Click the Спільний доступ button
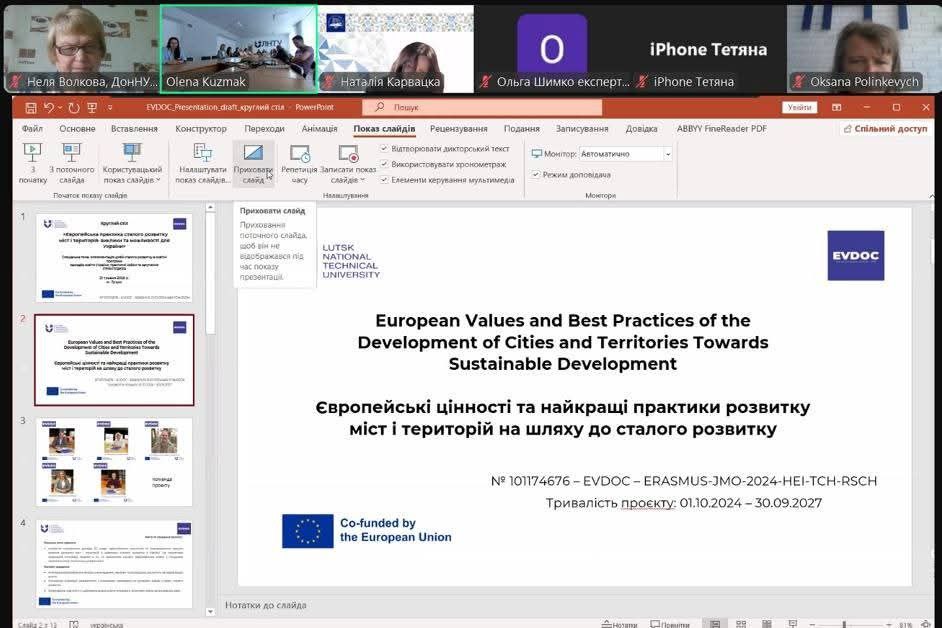The image size is (942, 628). click(x=885, y=129)
